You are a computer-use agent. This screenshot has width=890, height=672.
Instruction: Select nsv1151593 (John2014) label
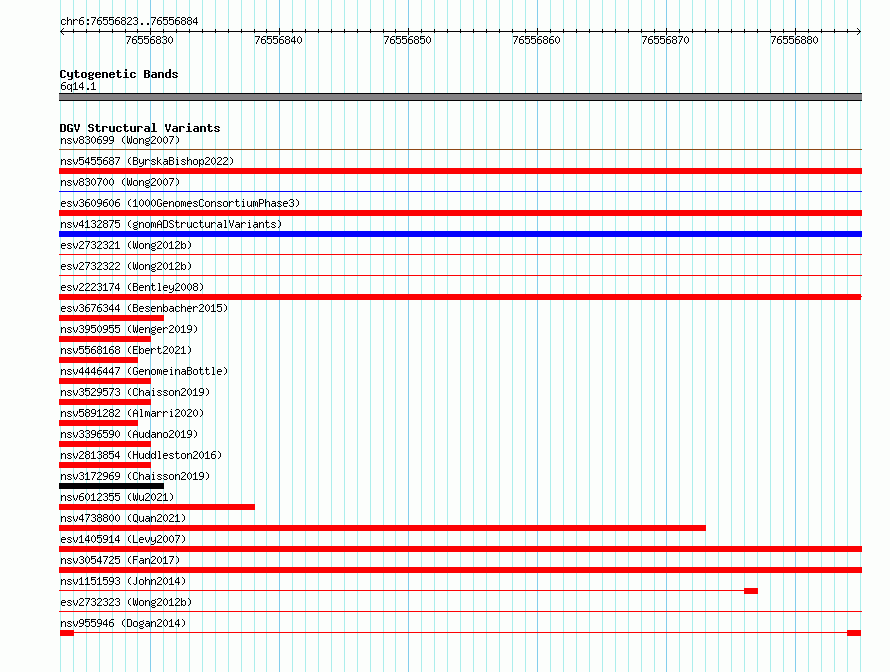(123, 581)
